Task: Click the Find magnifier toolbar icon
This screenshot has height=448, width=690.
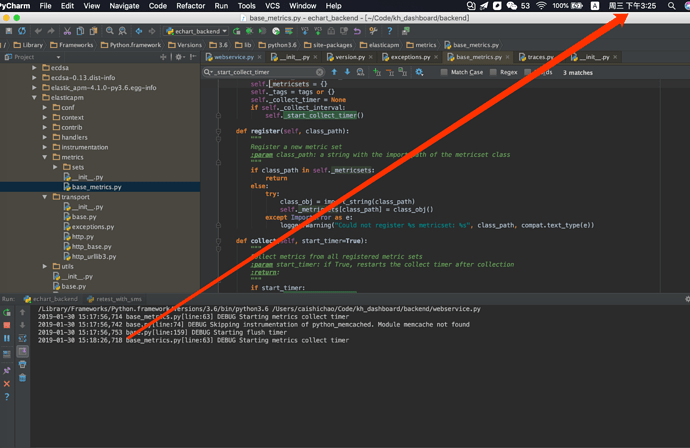Action: coord(110,31)
